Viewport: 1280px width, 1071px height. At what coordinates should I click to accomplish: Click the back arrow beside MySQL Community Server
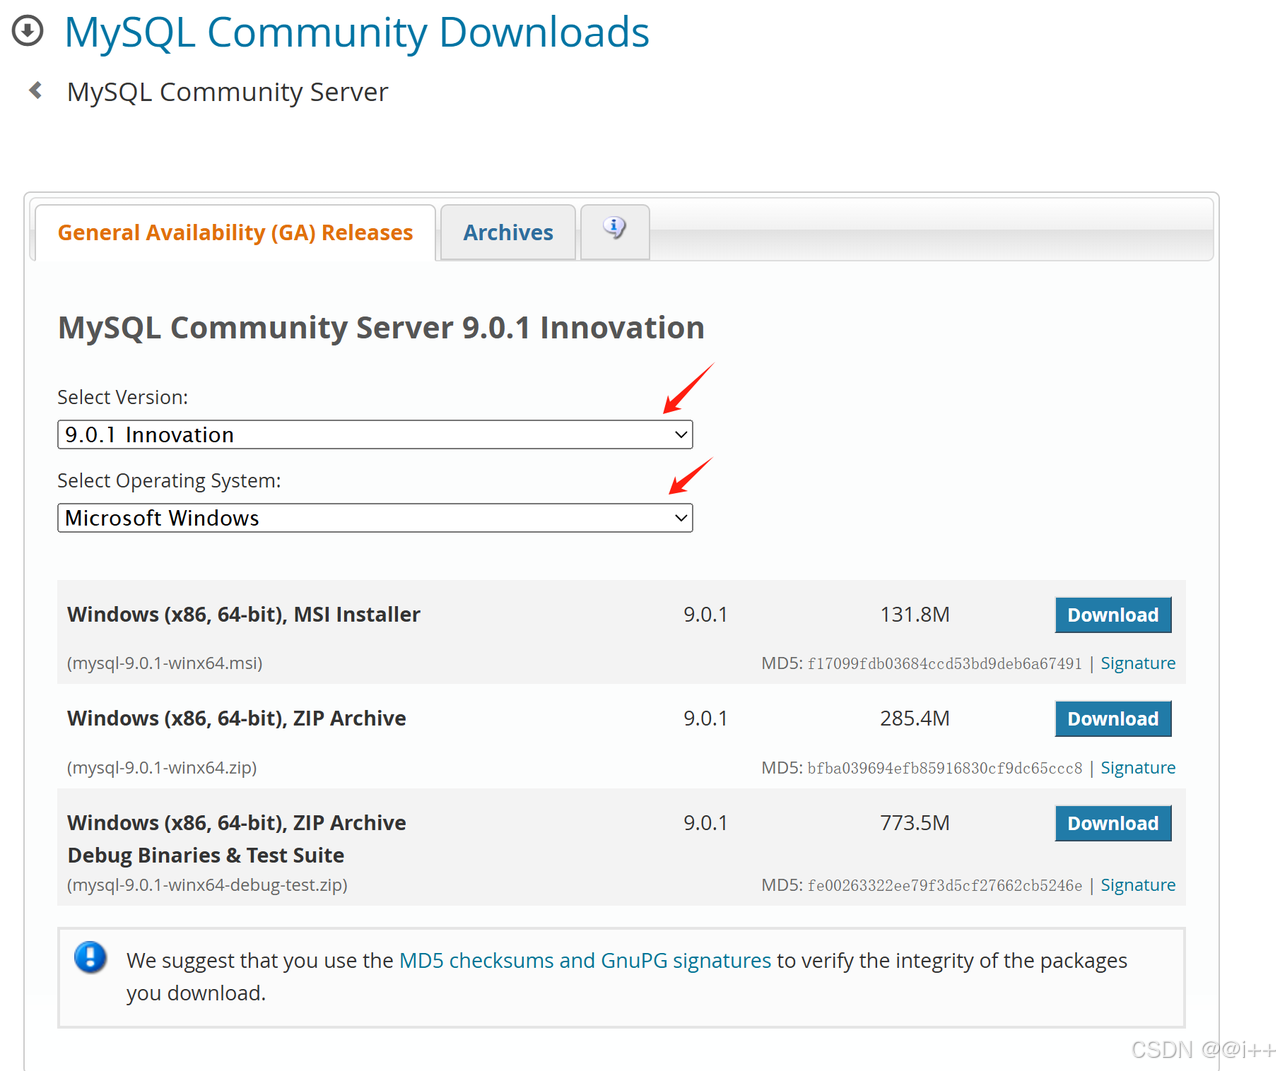(x=36, y=91)
